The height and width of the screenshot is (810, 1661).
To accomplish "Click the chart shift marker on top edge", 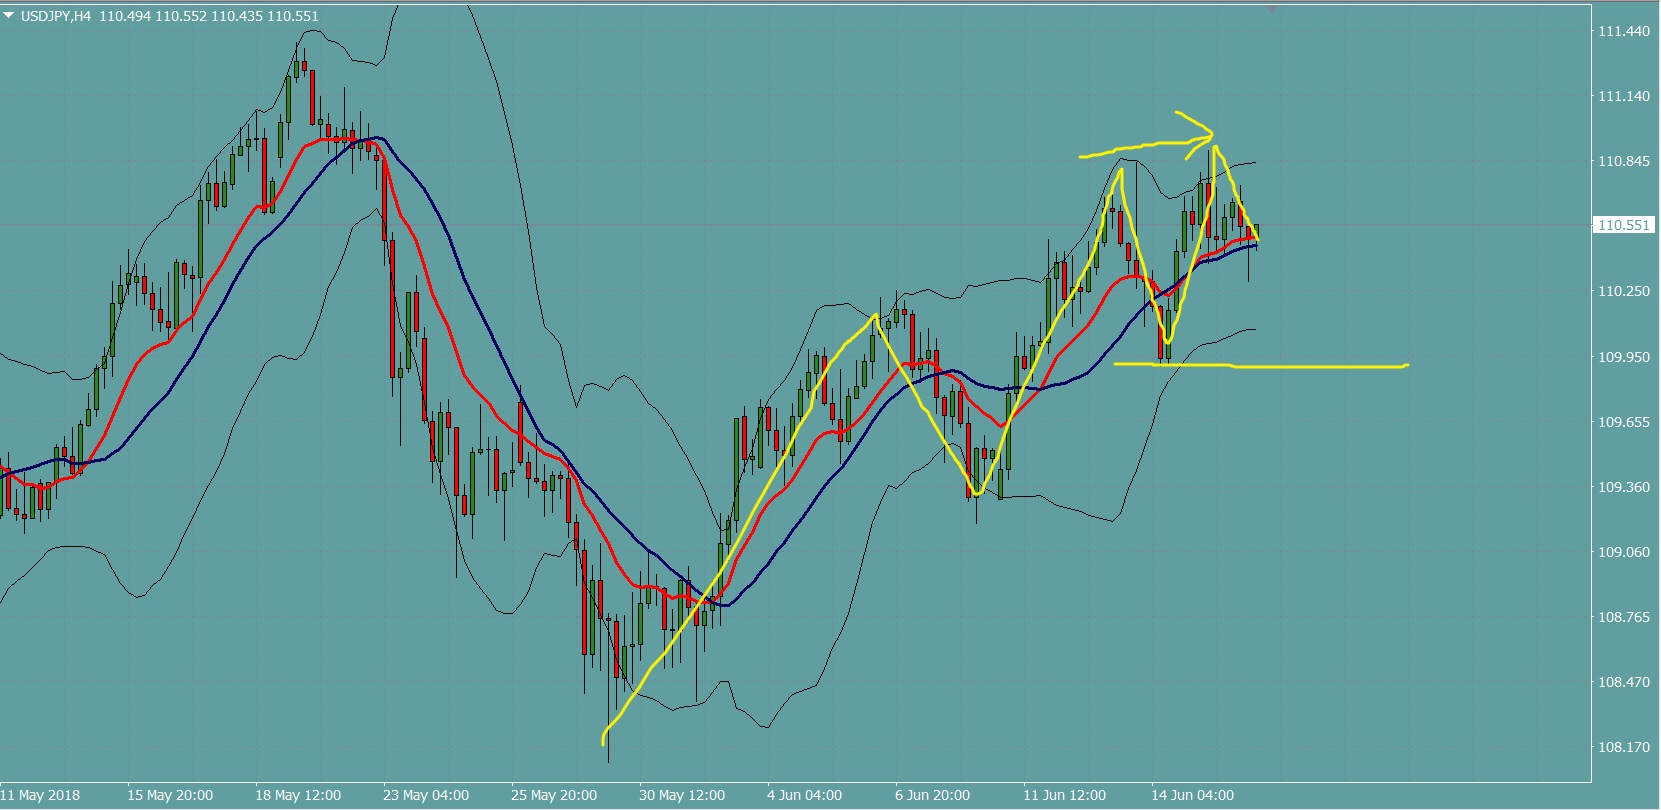I will click(1271, 8).
